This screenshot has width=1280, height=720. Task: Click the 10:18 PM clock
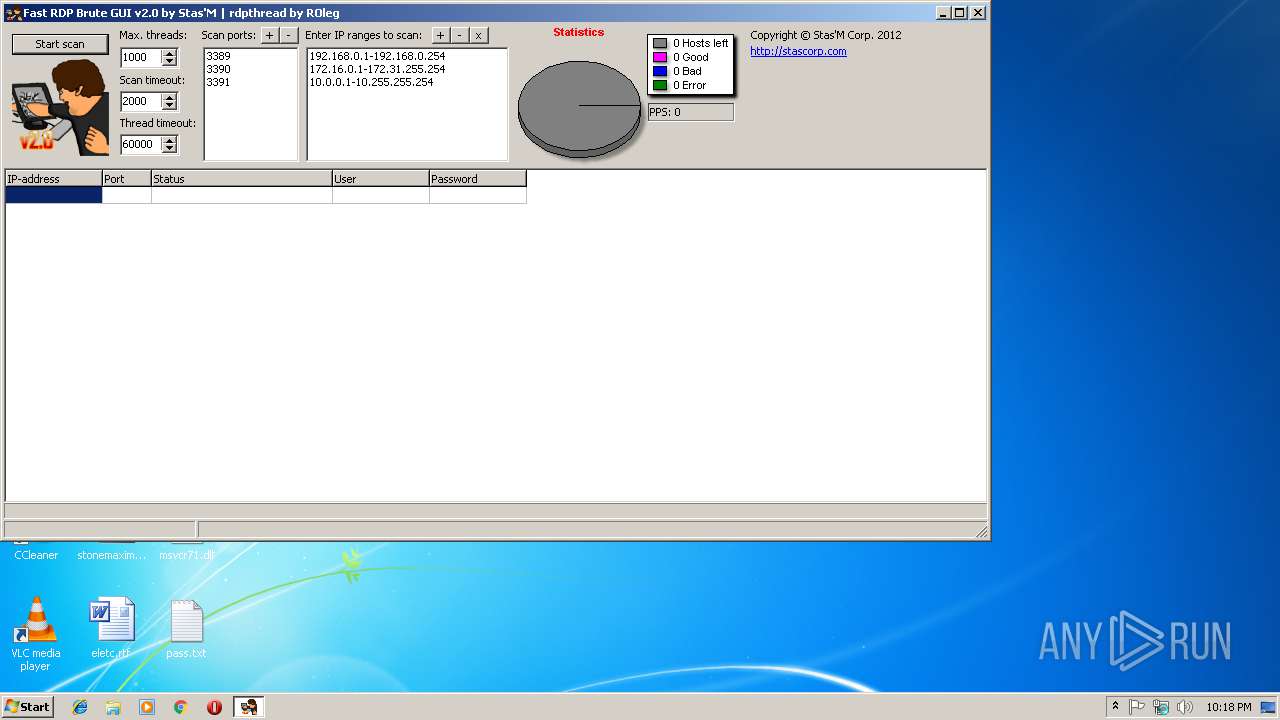(x=1228, y=707)
